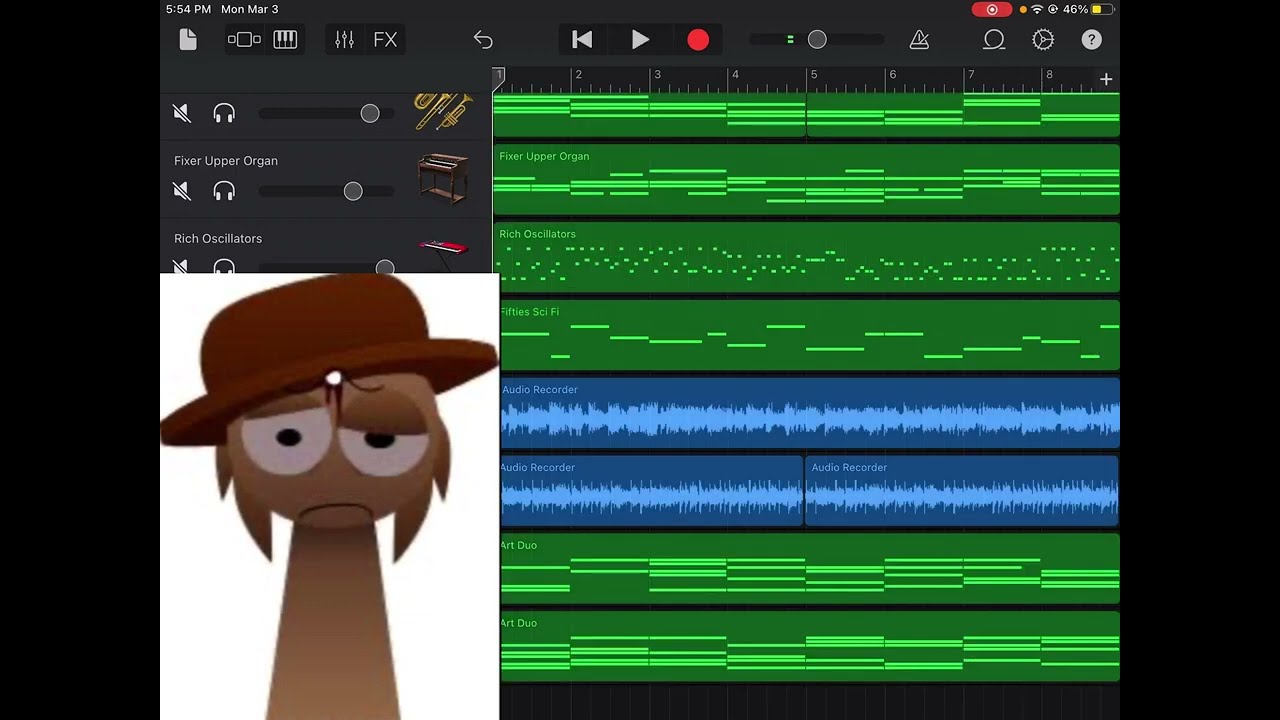Adjust brass horn track volume slider
Screen dimensions: 1280x720
370,113
